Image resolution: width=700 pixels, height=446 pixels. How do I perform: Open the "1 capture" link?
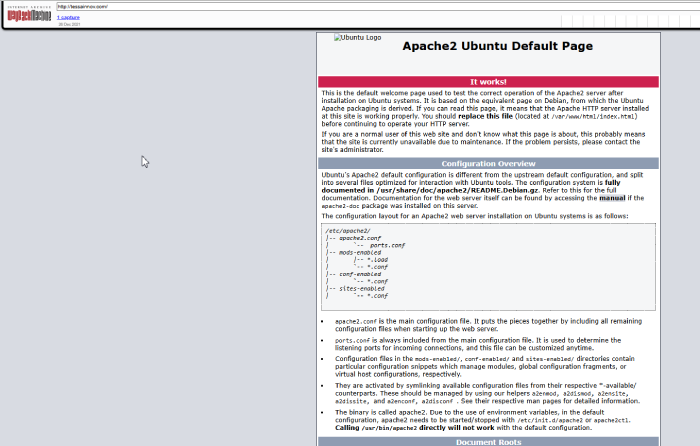point(67,18)
